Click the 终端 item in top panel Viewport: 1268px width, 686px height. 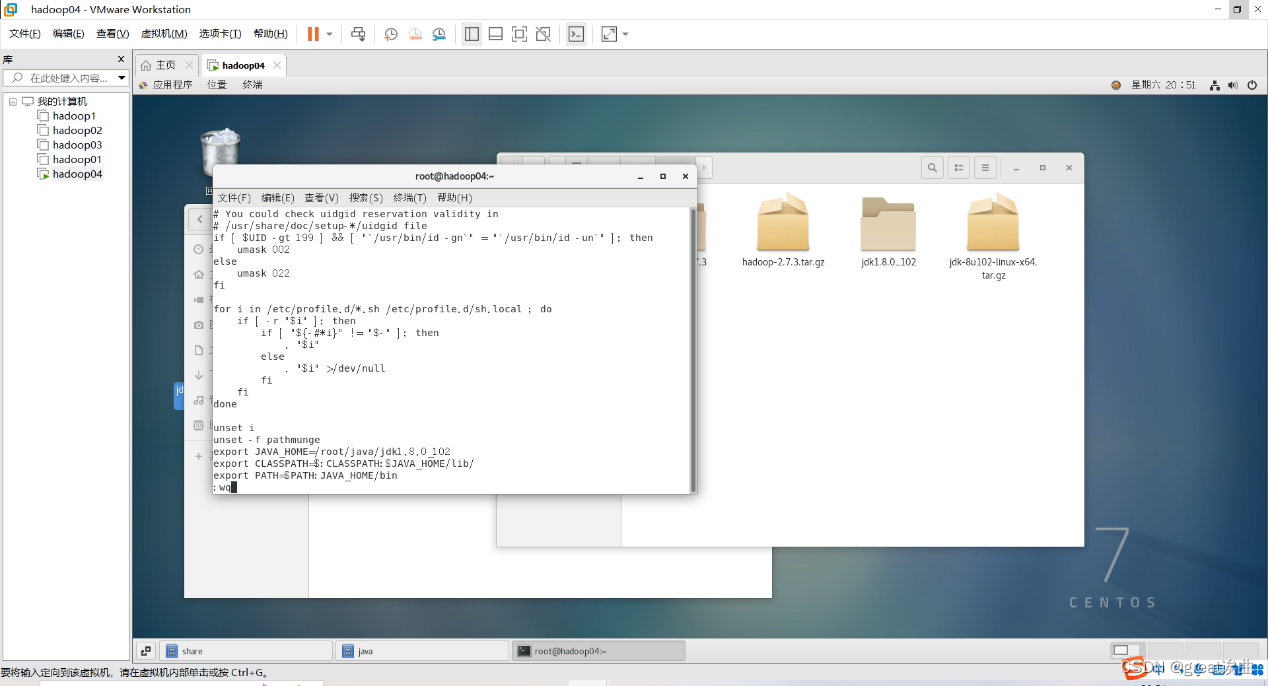252,85
